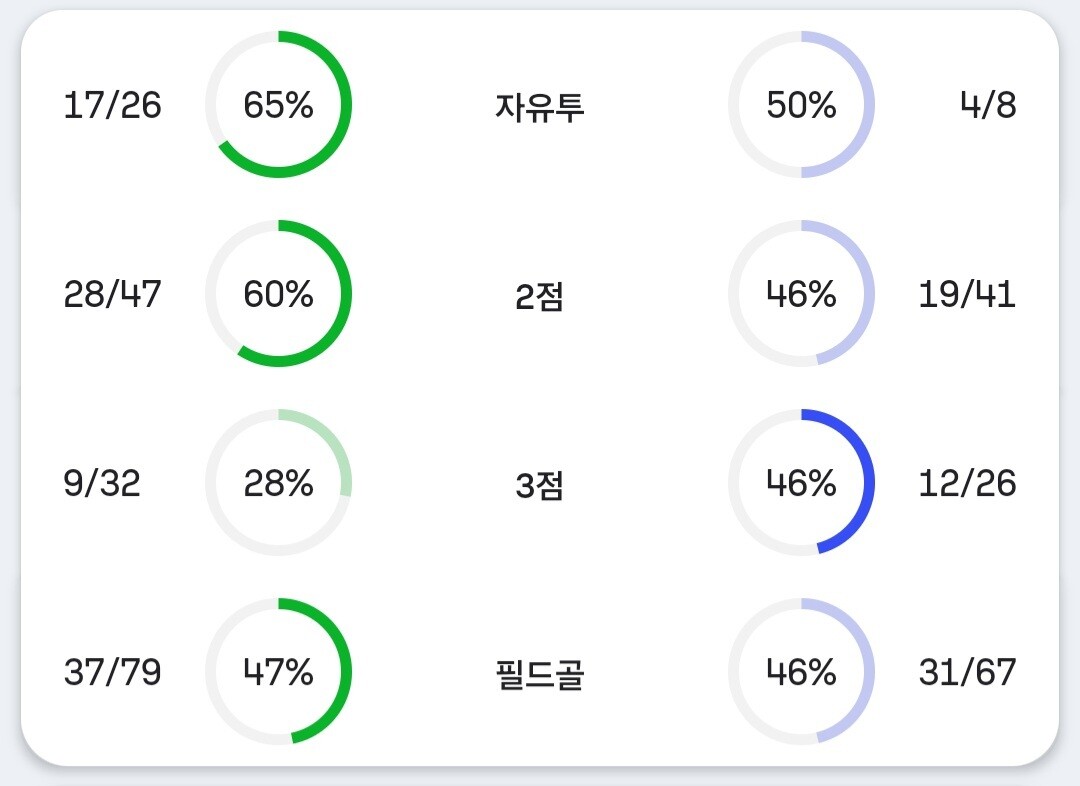Select the 필드골 category label
This screenshot has height=786, width=1080.
[x=539, y=675]
